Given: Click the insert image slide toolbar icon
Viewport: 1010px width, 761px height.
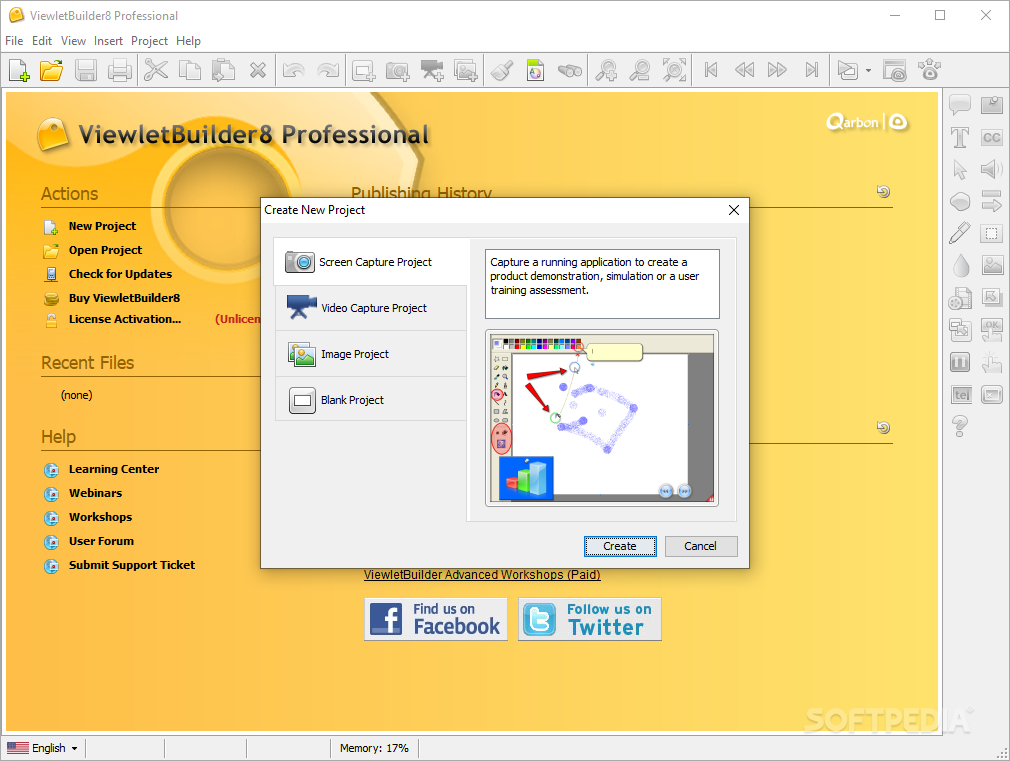Looking at the screenshot, I should click(466, 70).
